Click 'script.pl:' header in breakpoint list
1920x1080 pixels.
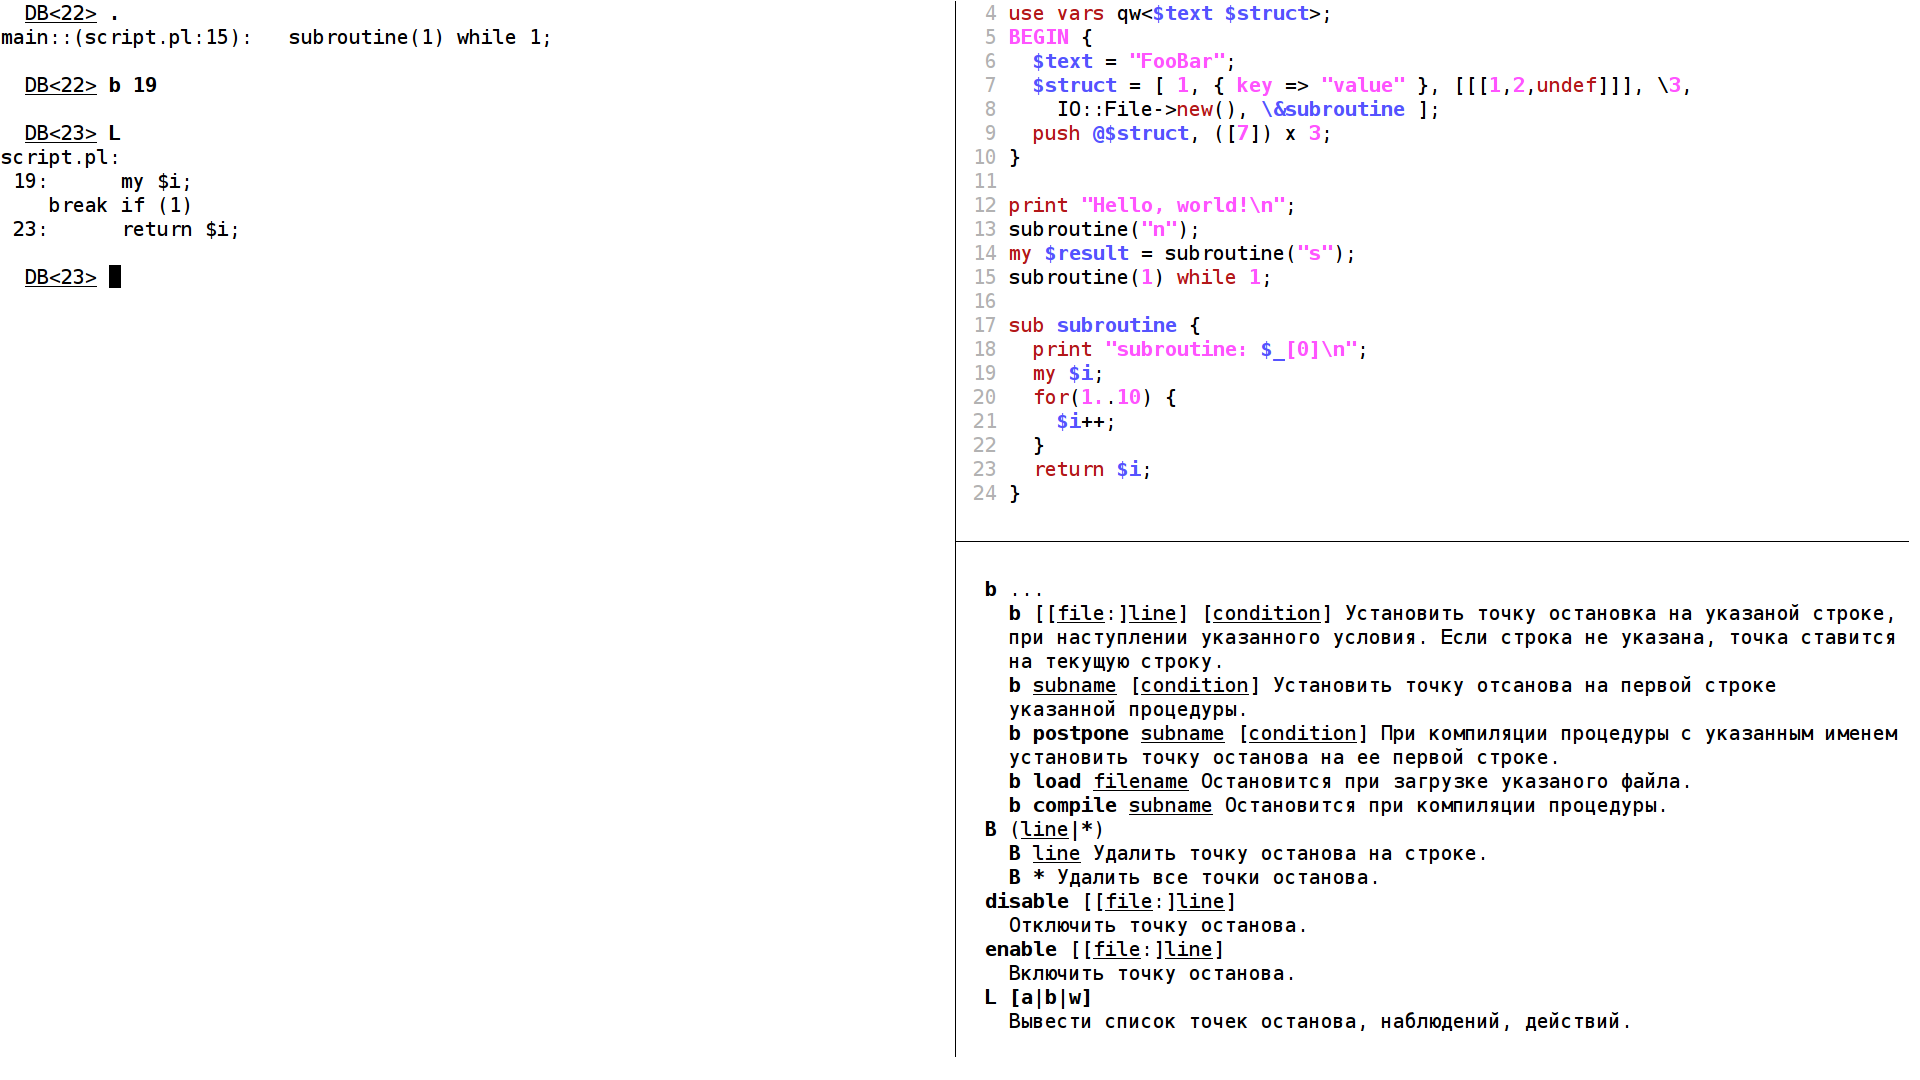60,157
